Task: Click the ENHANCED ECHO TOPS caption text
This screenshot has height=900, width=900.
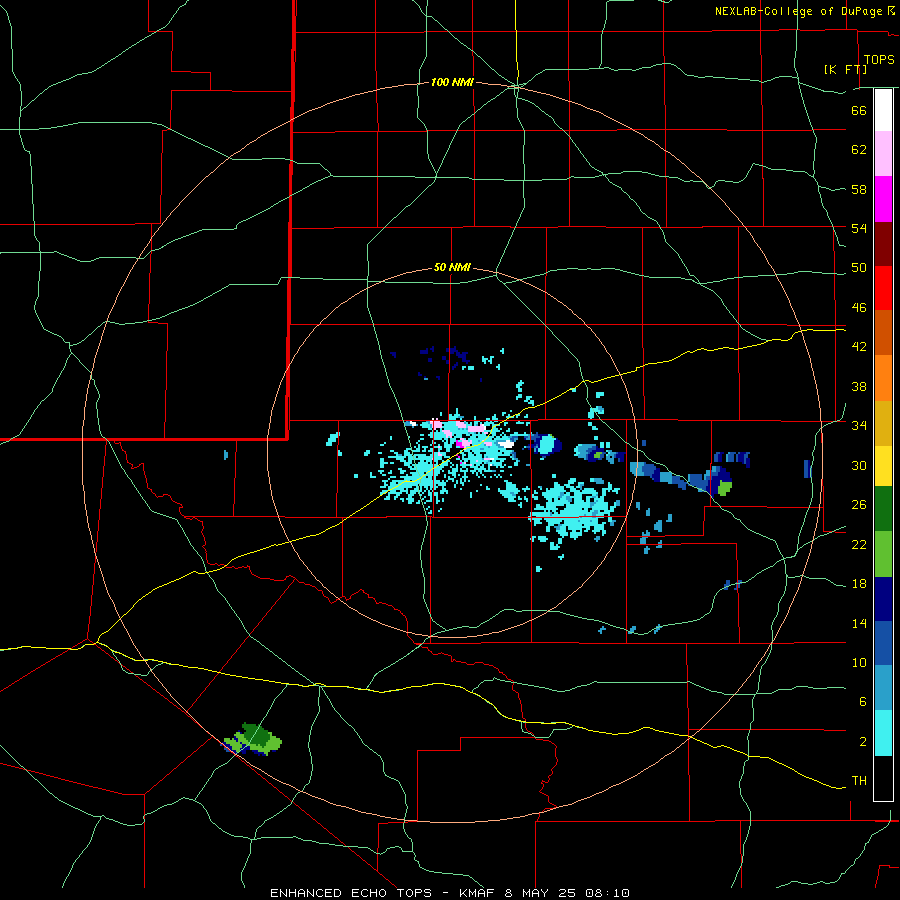Action: click(x=350, y=893)
